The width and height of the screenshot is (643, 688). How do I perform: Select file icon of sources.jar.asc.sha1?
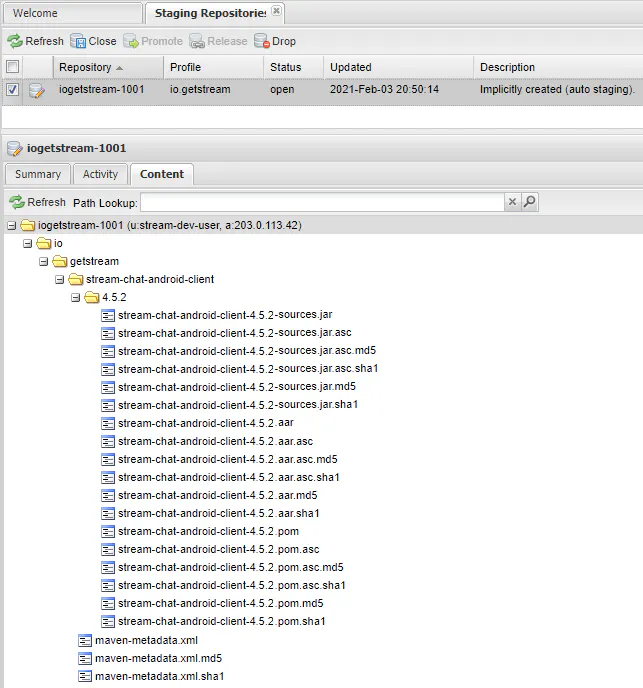(108, 370)
